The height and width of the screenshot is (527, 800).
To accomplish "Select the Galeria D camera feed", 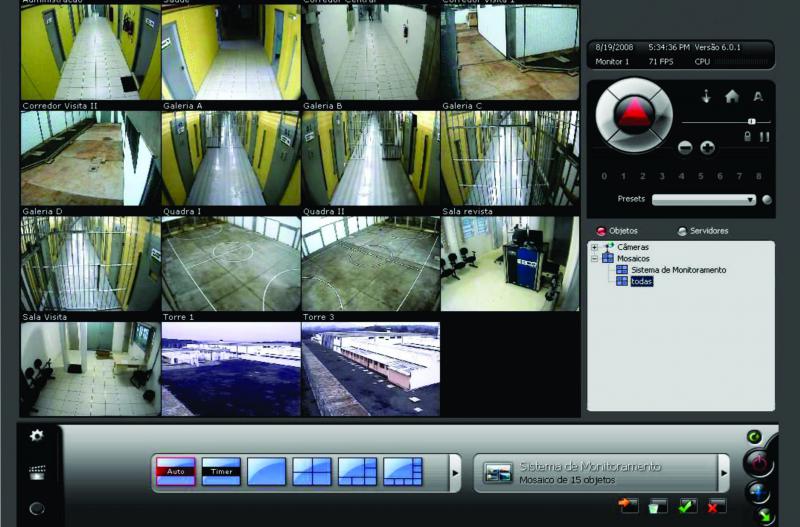I will click(90, 264).
